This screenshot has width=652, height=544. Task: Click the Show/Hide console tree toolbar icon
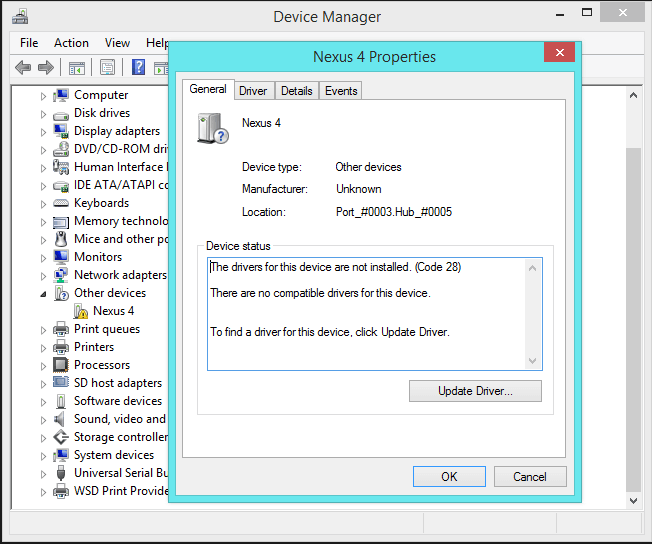77,68
